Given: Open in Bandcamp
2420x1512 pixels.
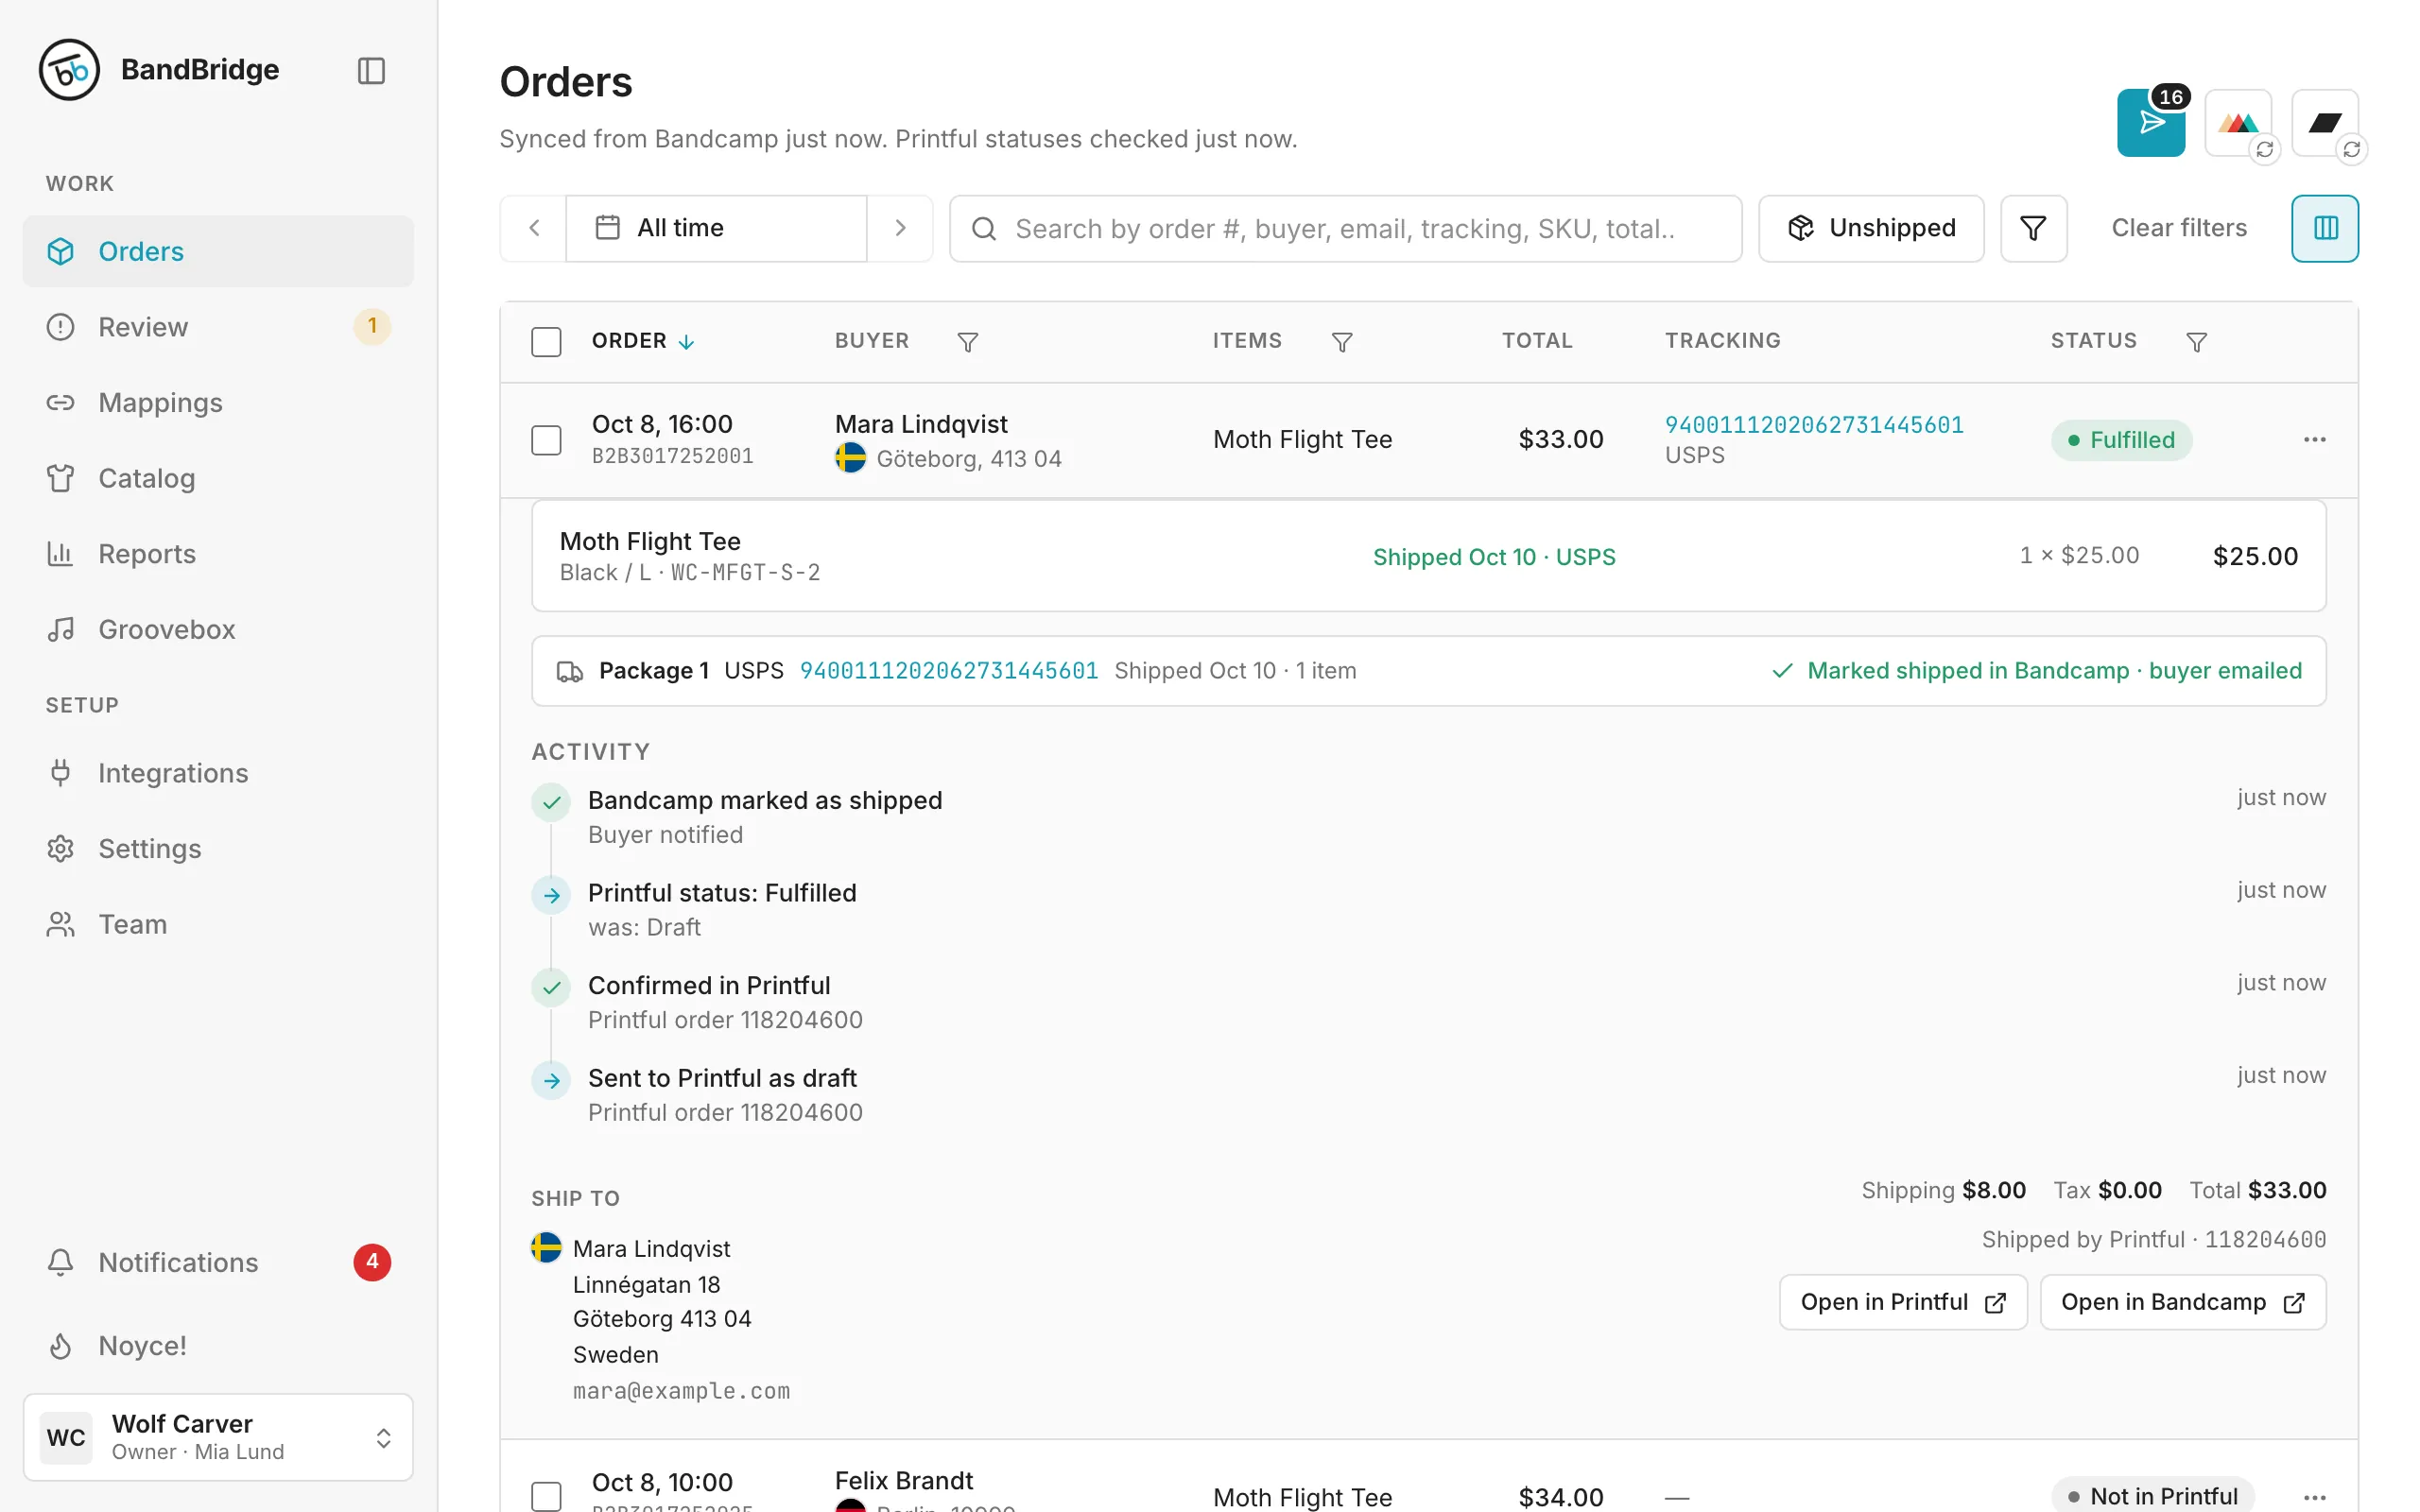Looking at the screenshot, I should tap(2183, 1302).
